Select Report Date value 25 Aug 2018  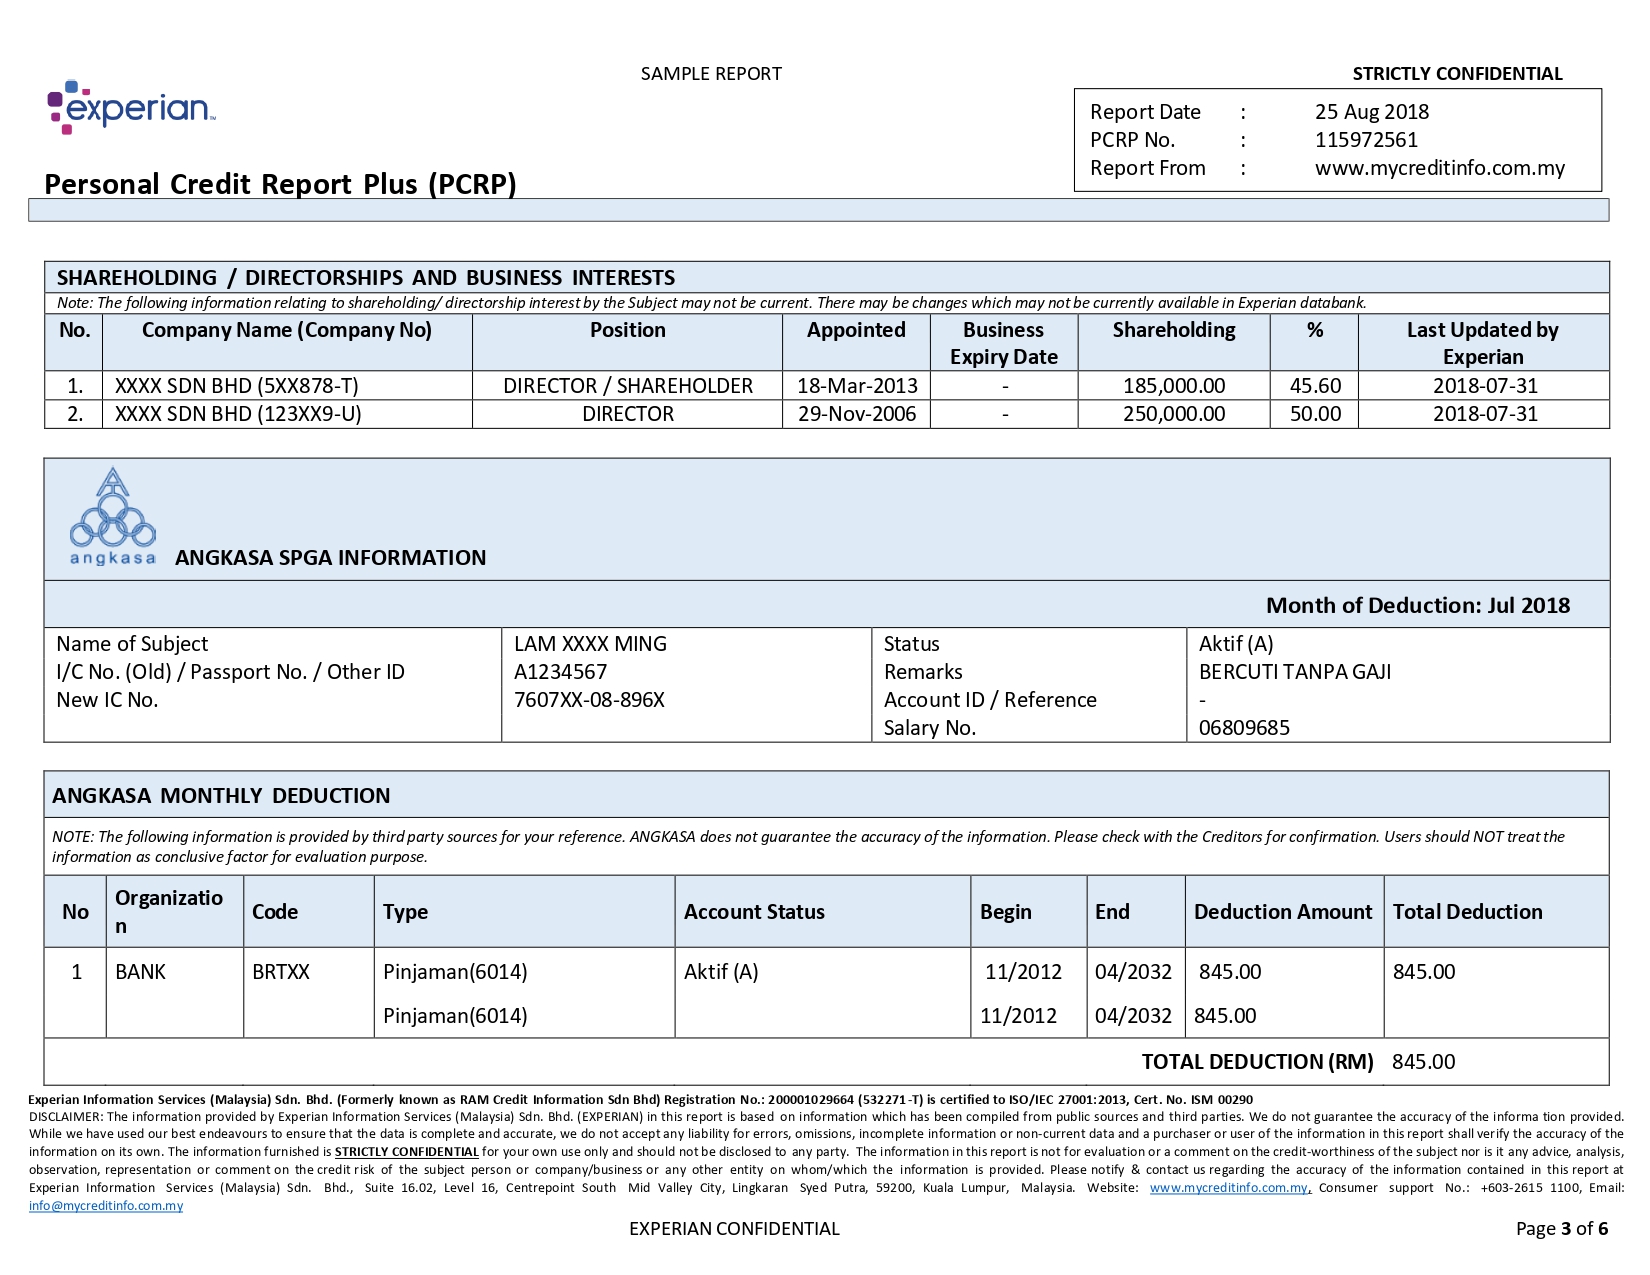pyautogui.click(x=1372, y=112)
